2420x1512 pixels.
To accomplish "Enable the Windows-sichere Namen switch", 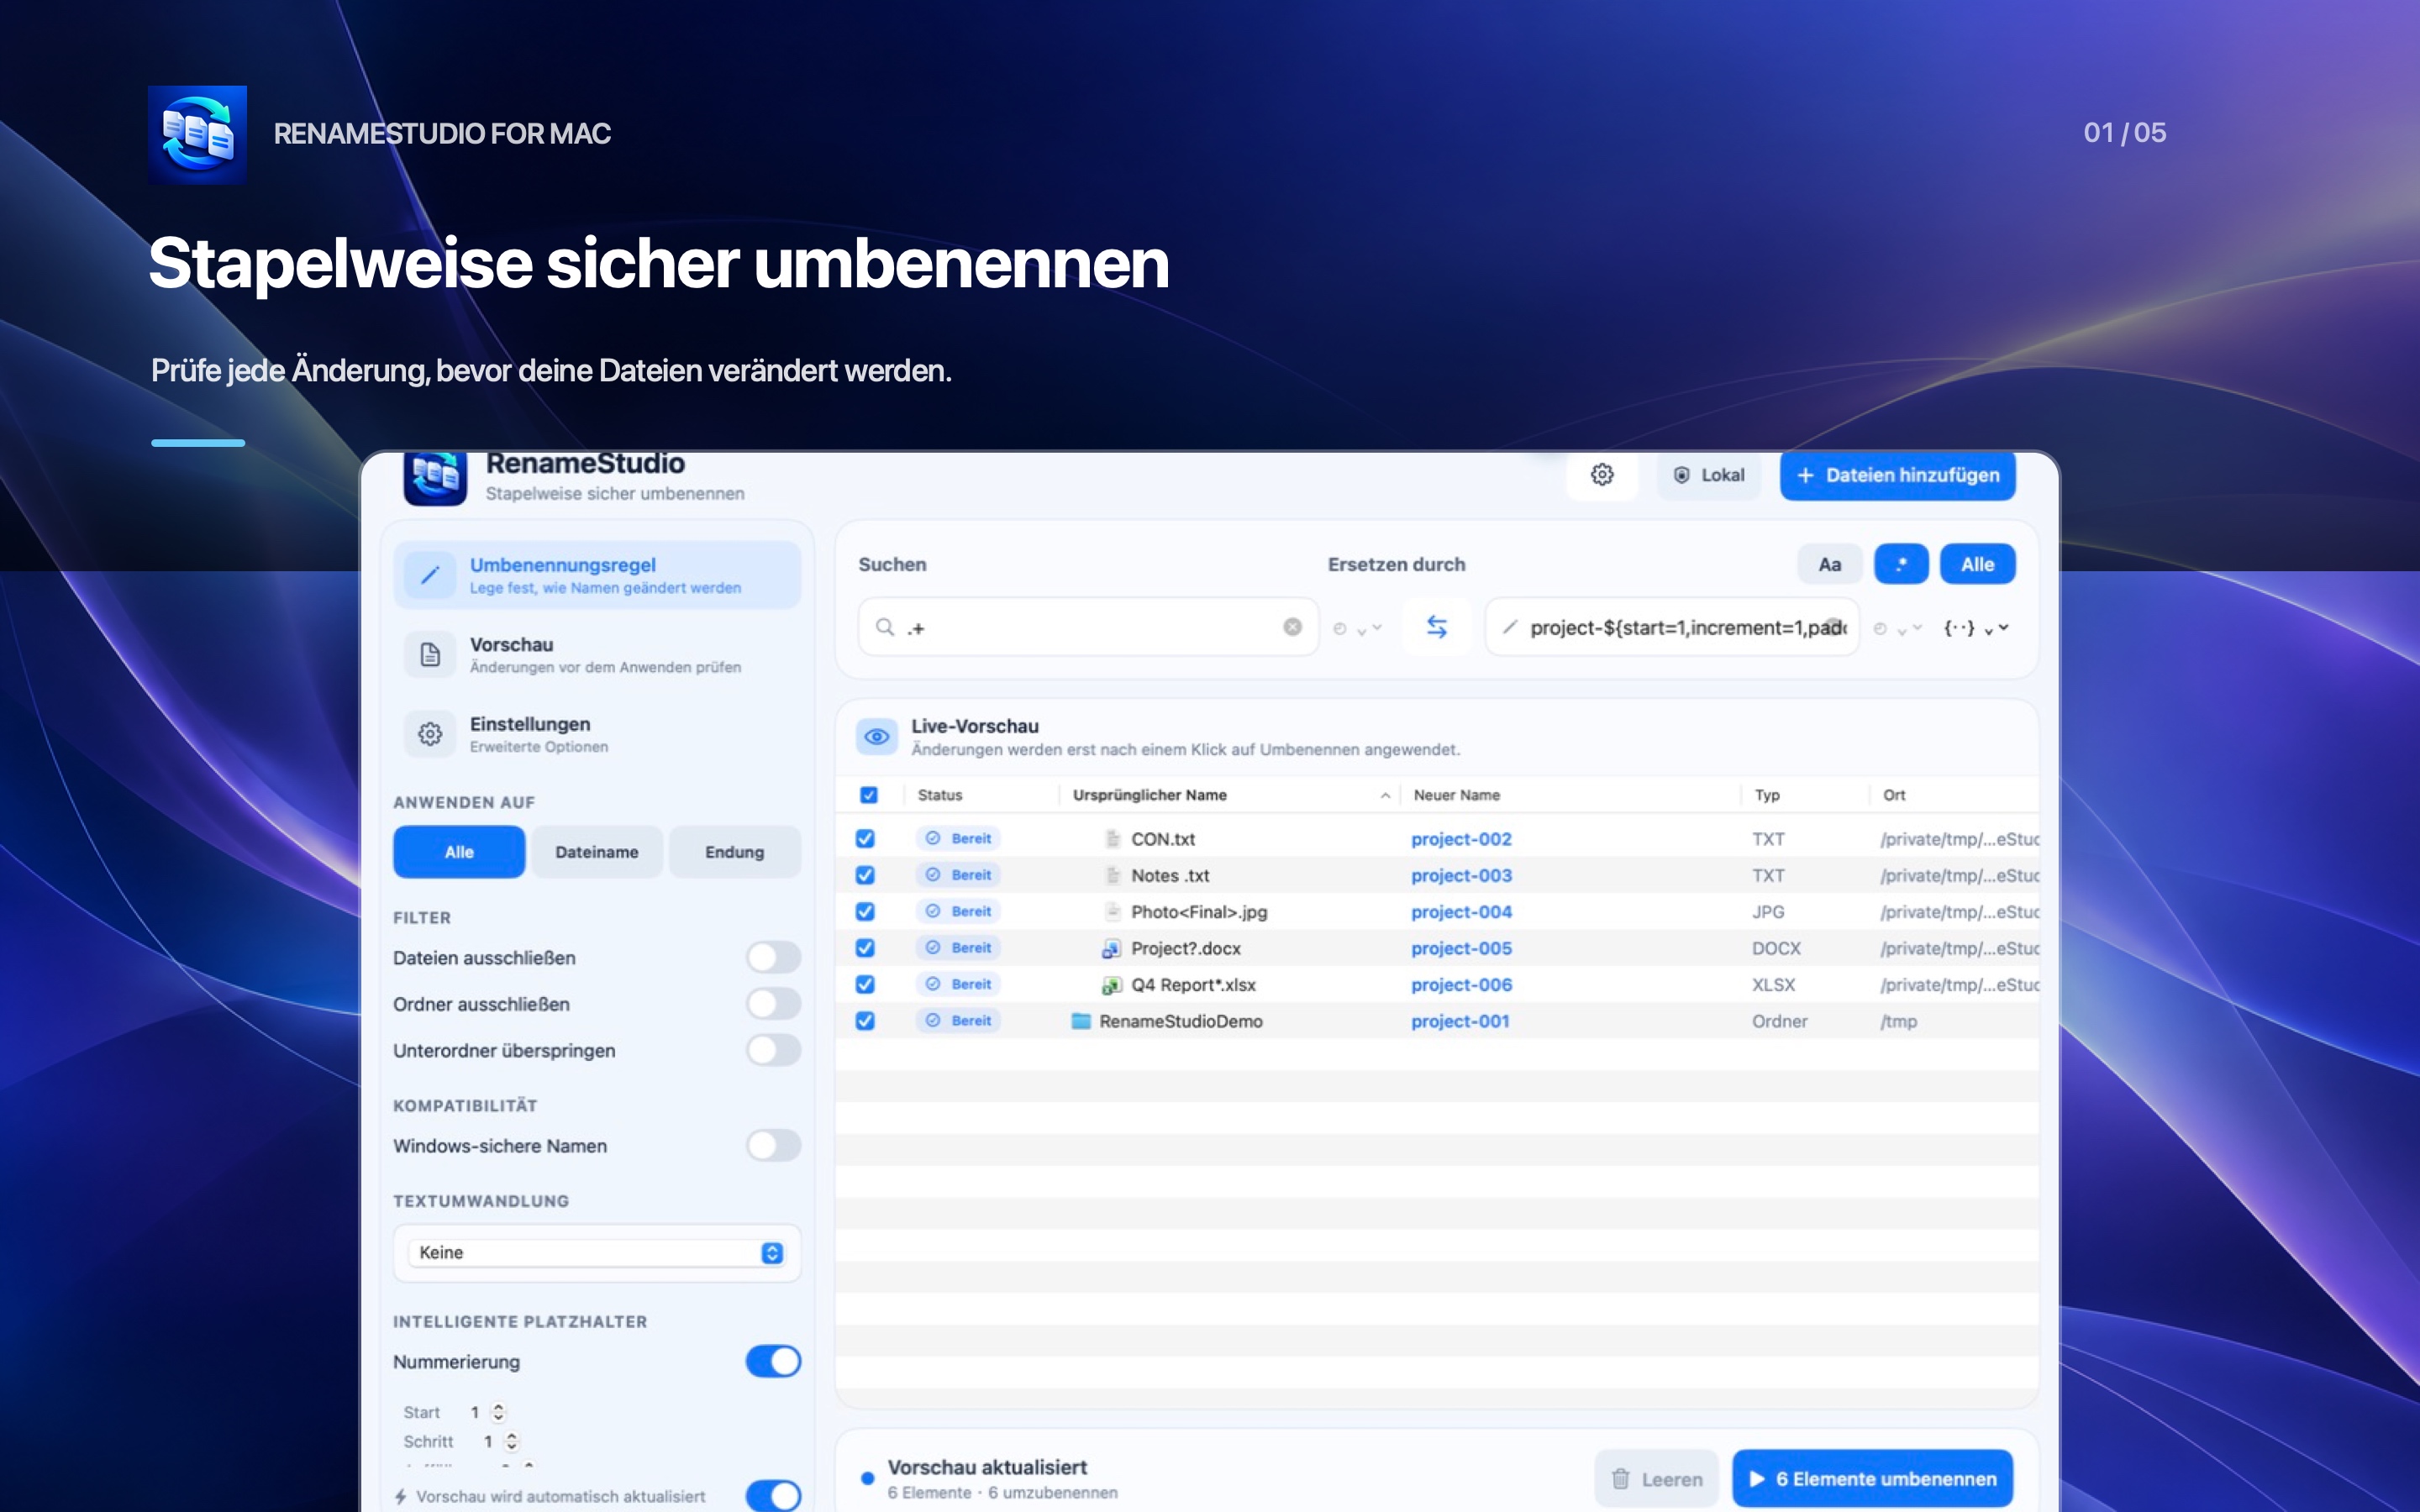I will [x=773, y=1146].
